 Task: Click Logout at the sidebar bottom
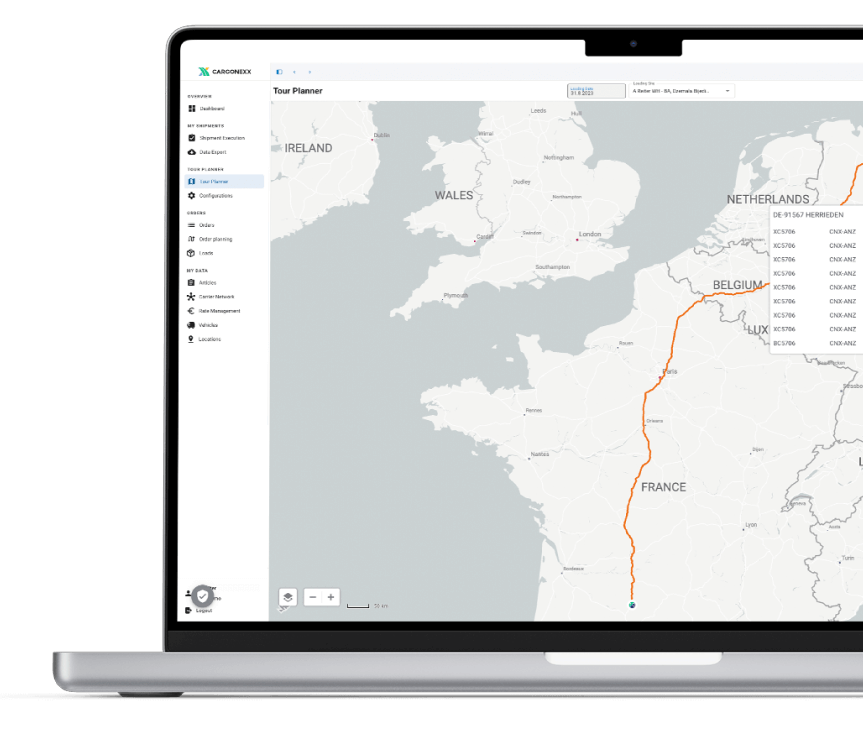pos(203,610)
